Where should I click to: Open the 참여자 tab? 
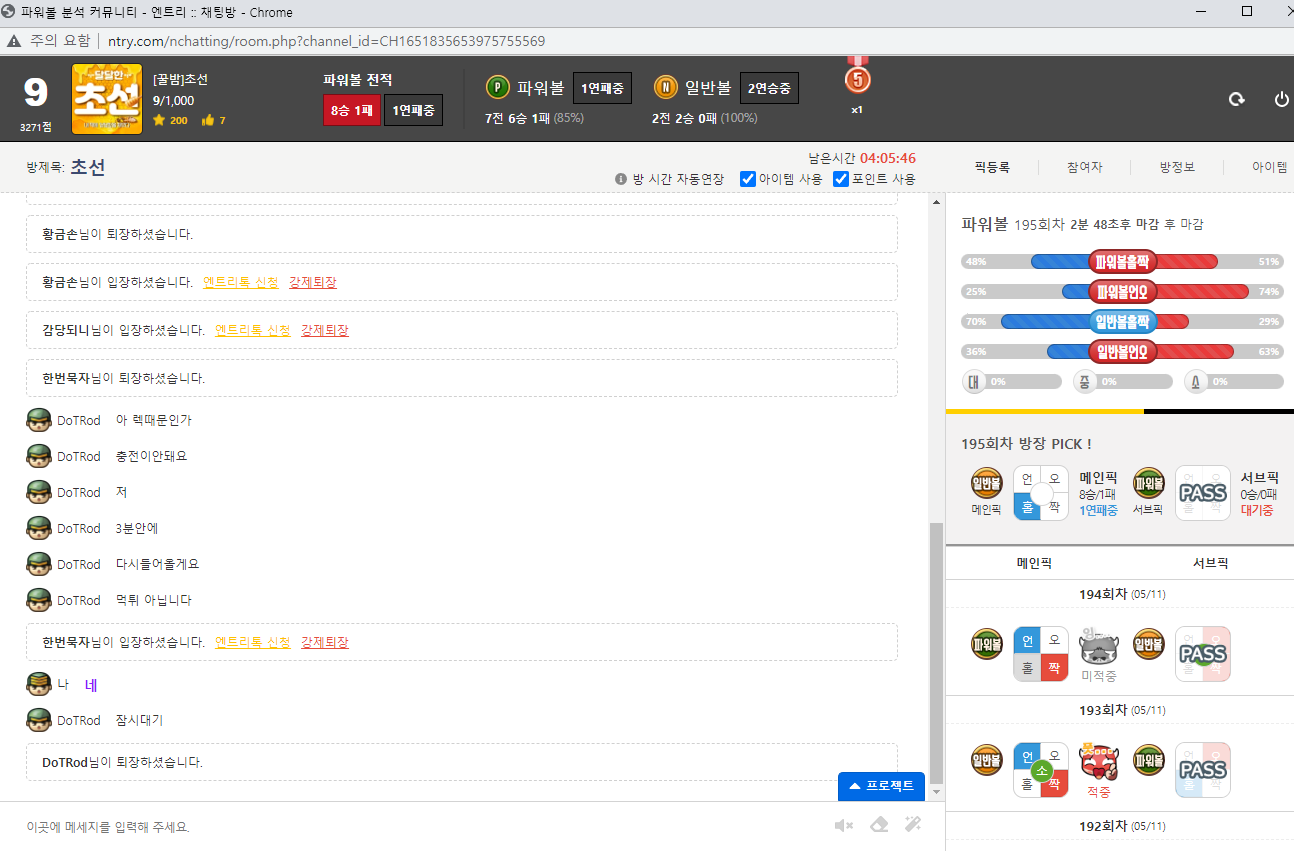pos(1084,167)
